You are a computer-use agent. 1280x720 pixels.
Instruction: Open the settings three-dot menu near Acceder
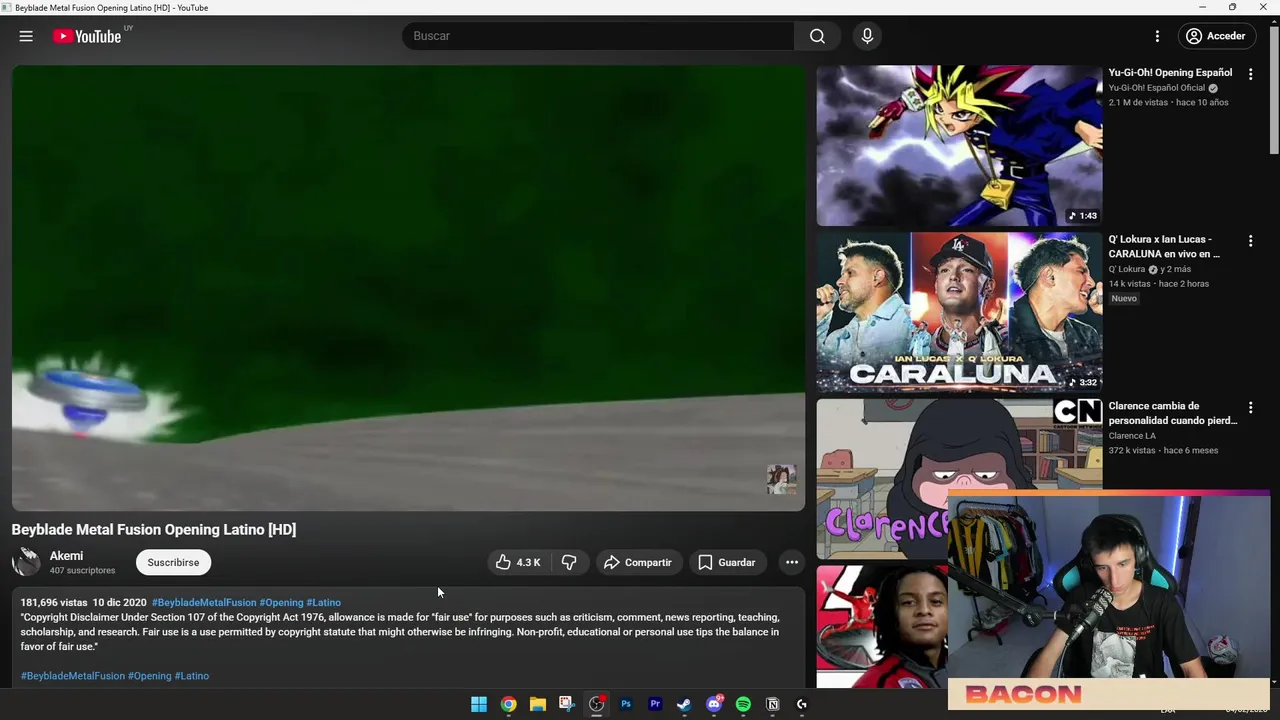coord(1157,36)
